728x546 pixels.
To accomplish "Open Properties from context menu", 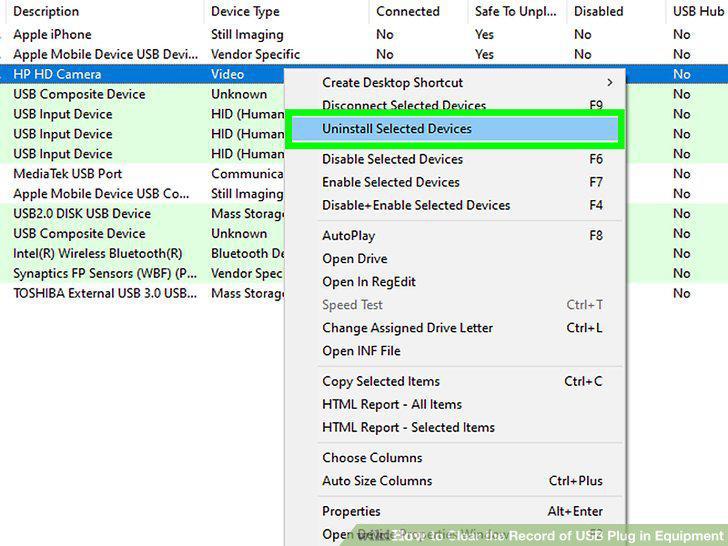I will (455, 511).
